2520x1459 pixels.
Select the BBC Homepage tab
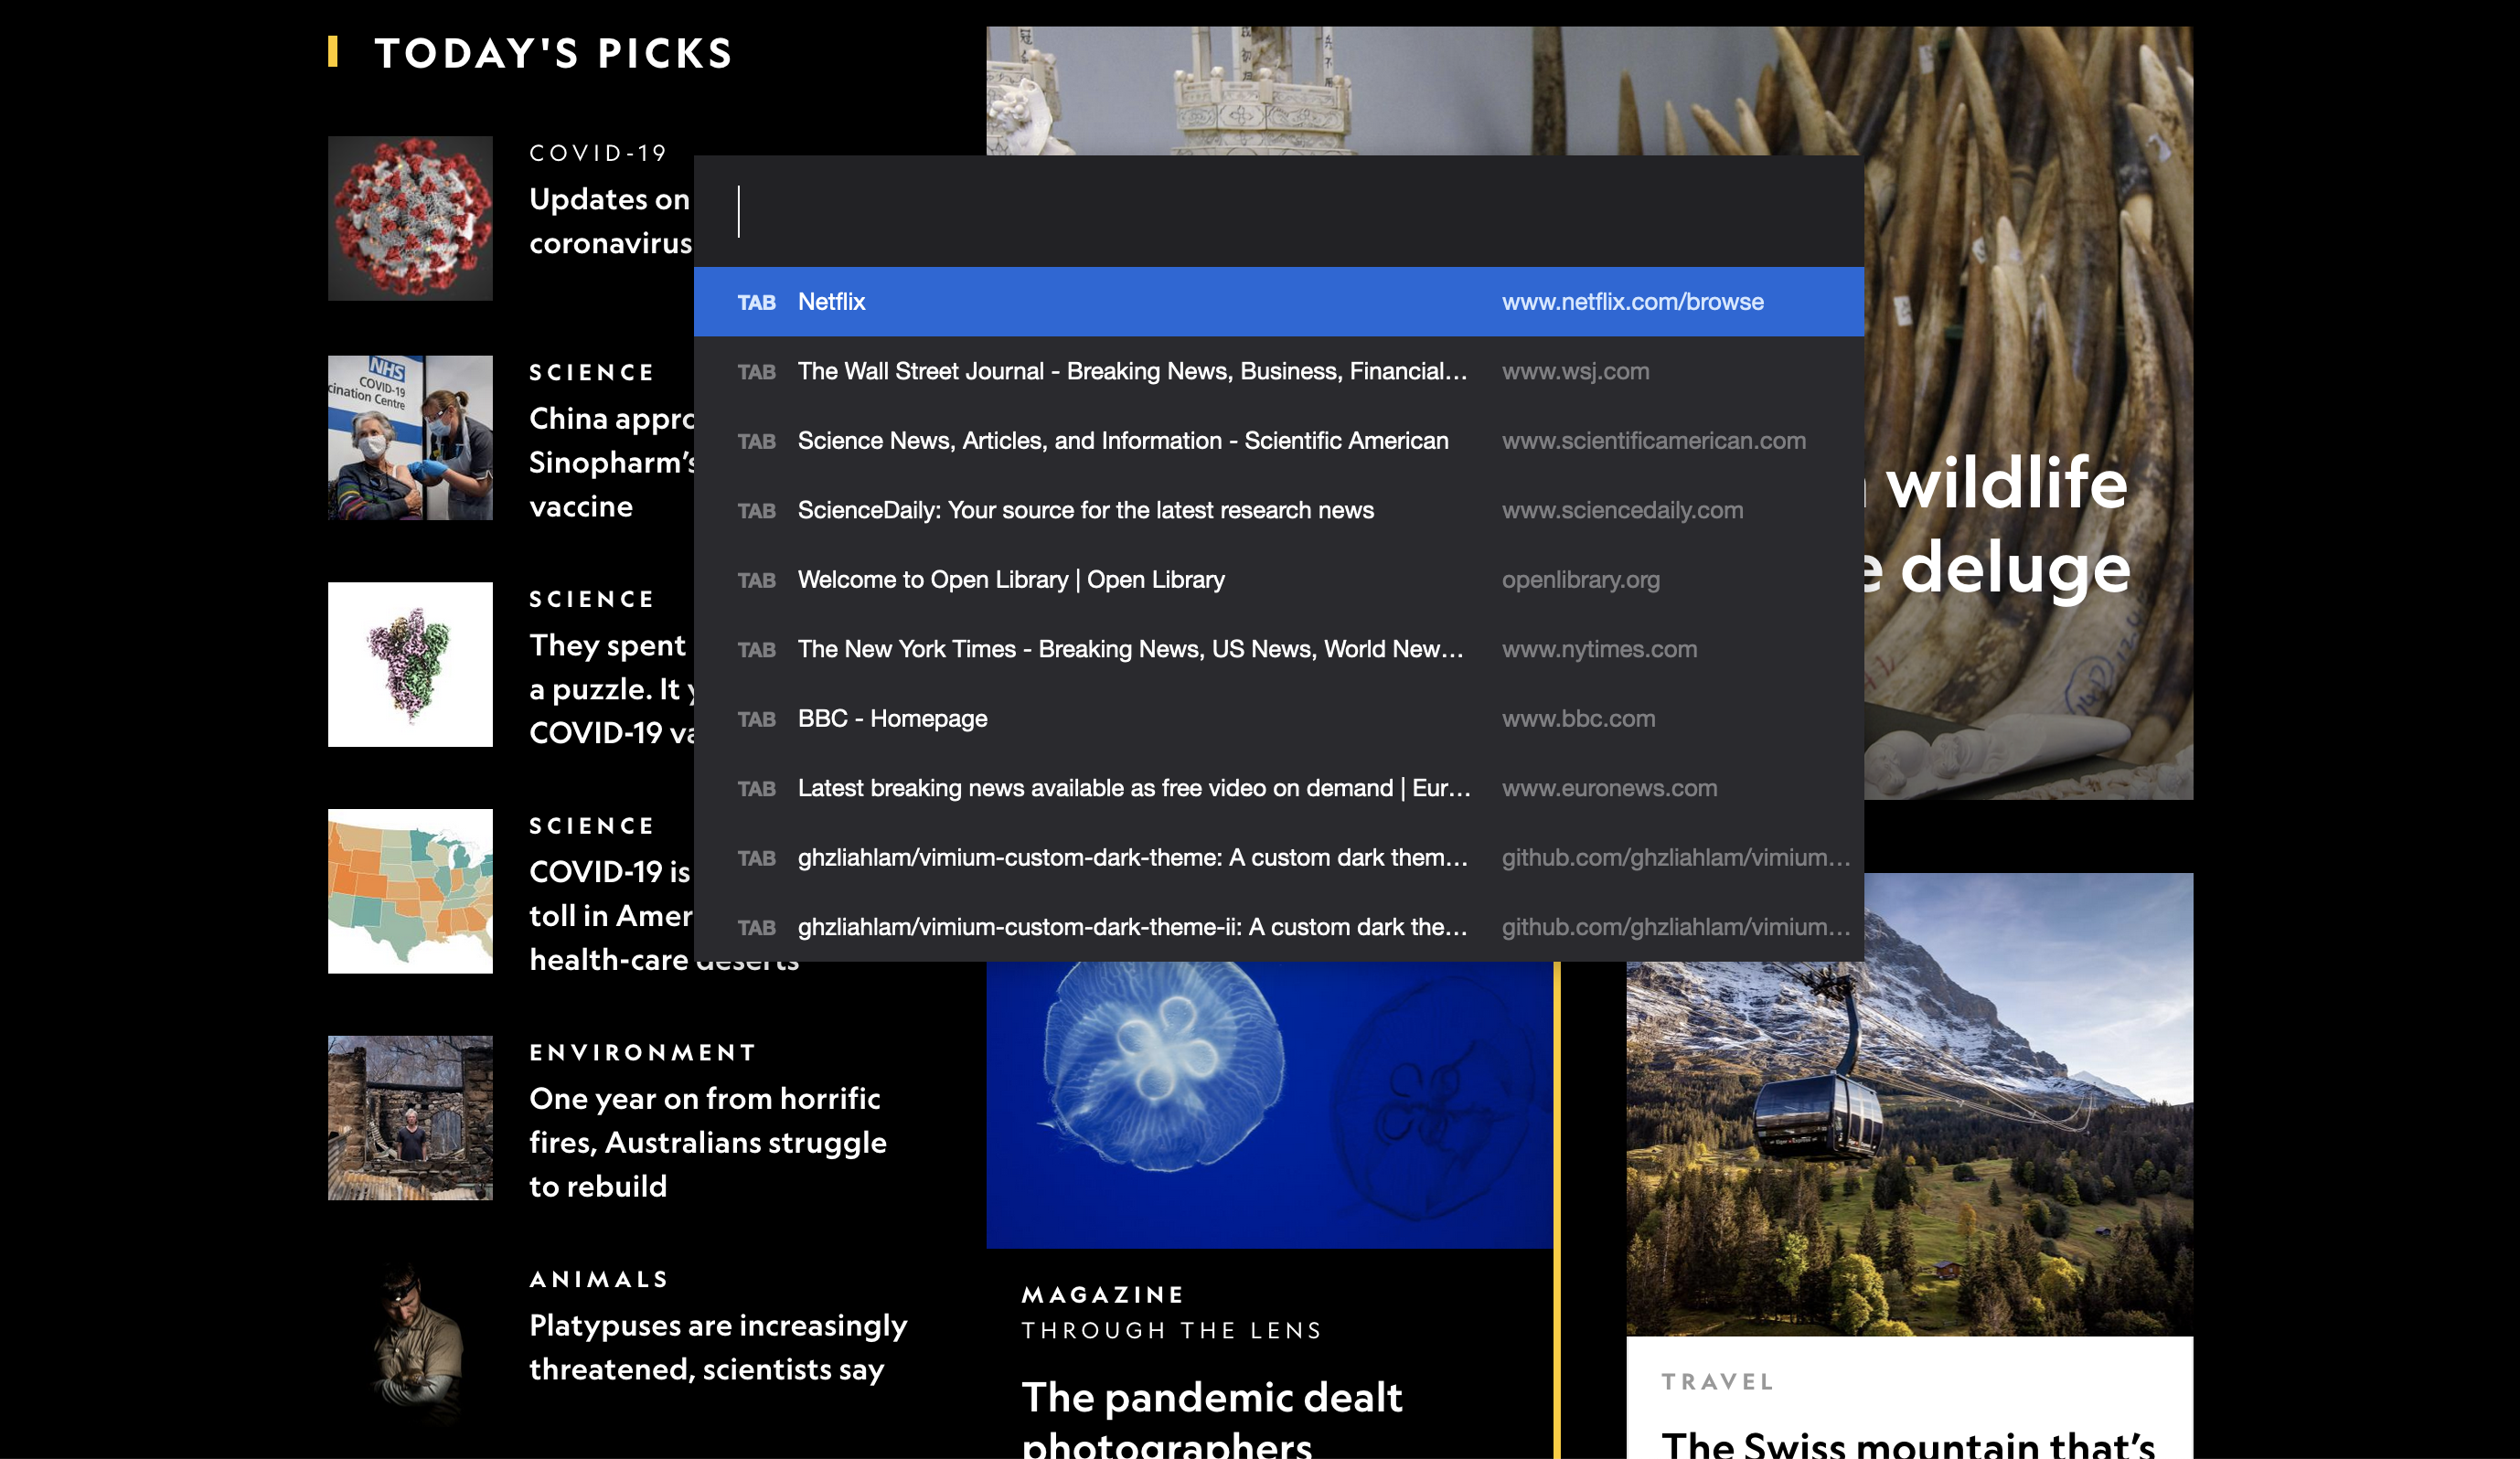[x=1278, y=718]
